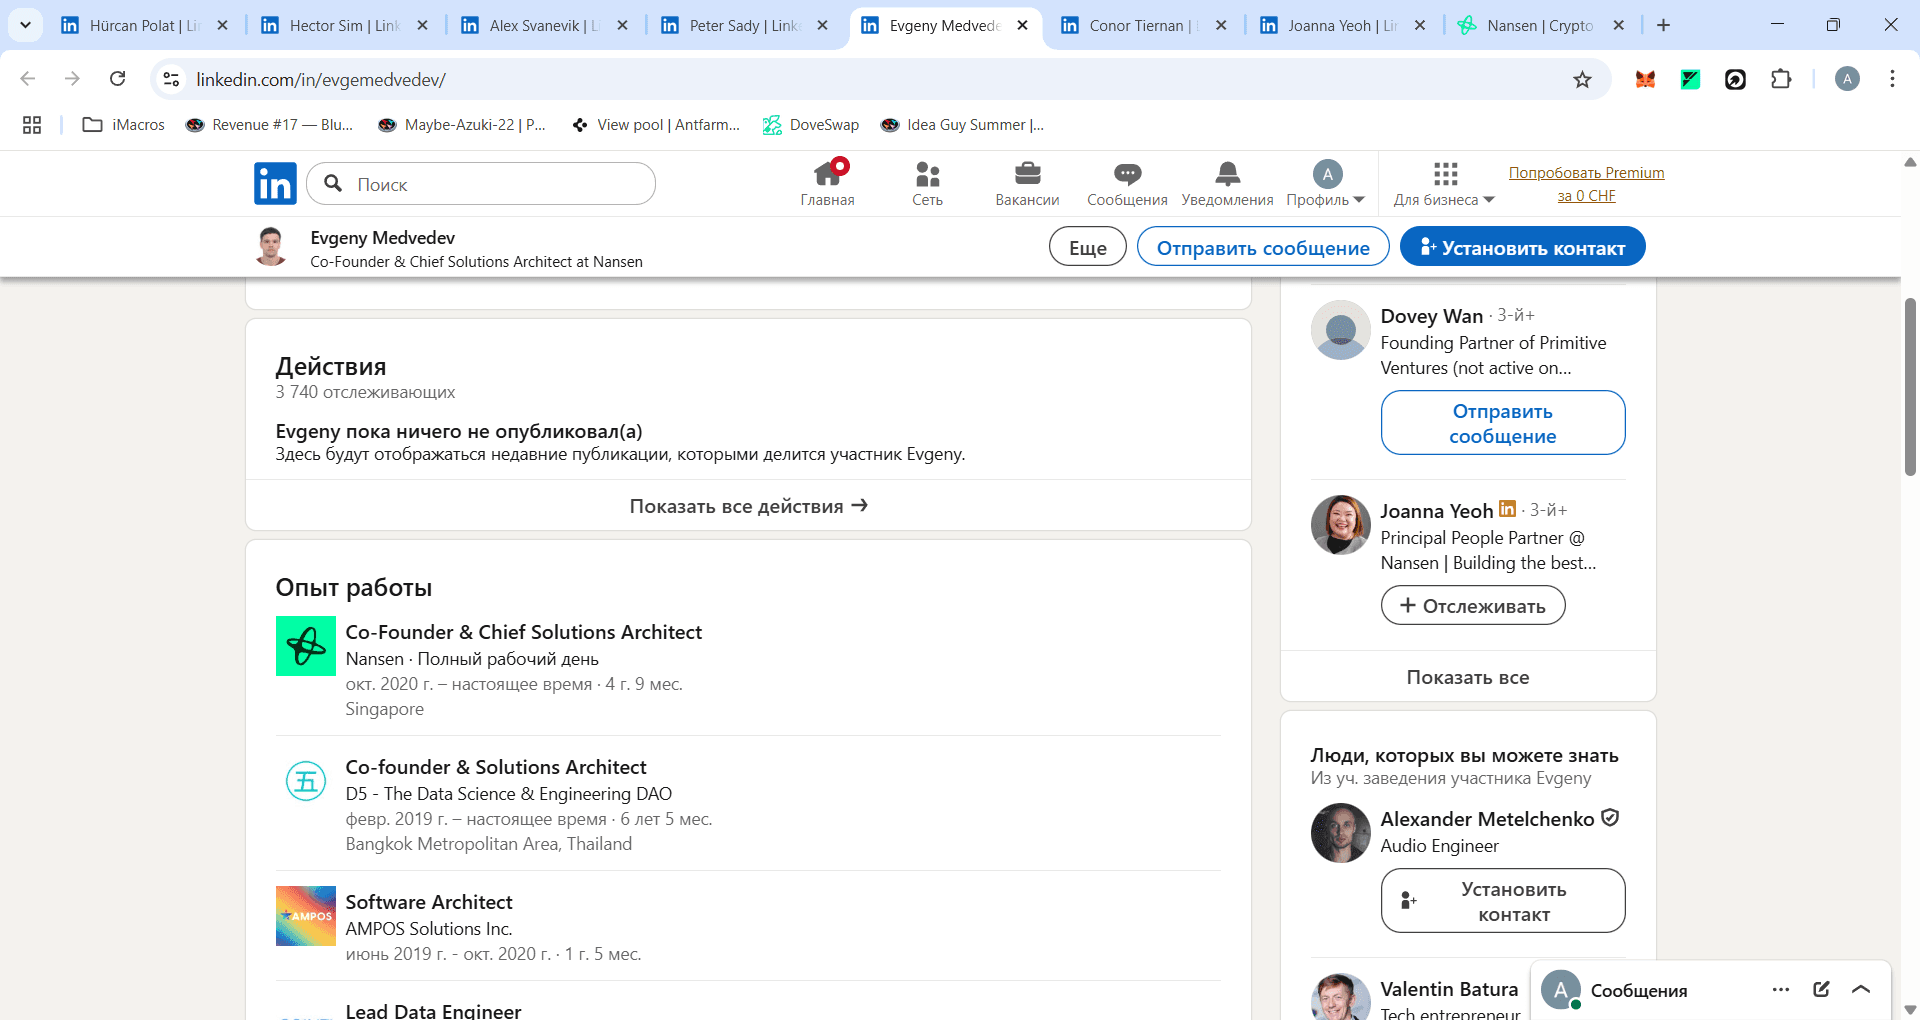The image size is (1920, 1020).
Task: Open Вакансии jobs briefcase icon
Action: pos(1027,184)
